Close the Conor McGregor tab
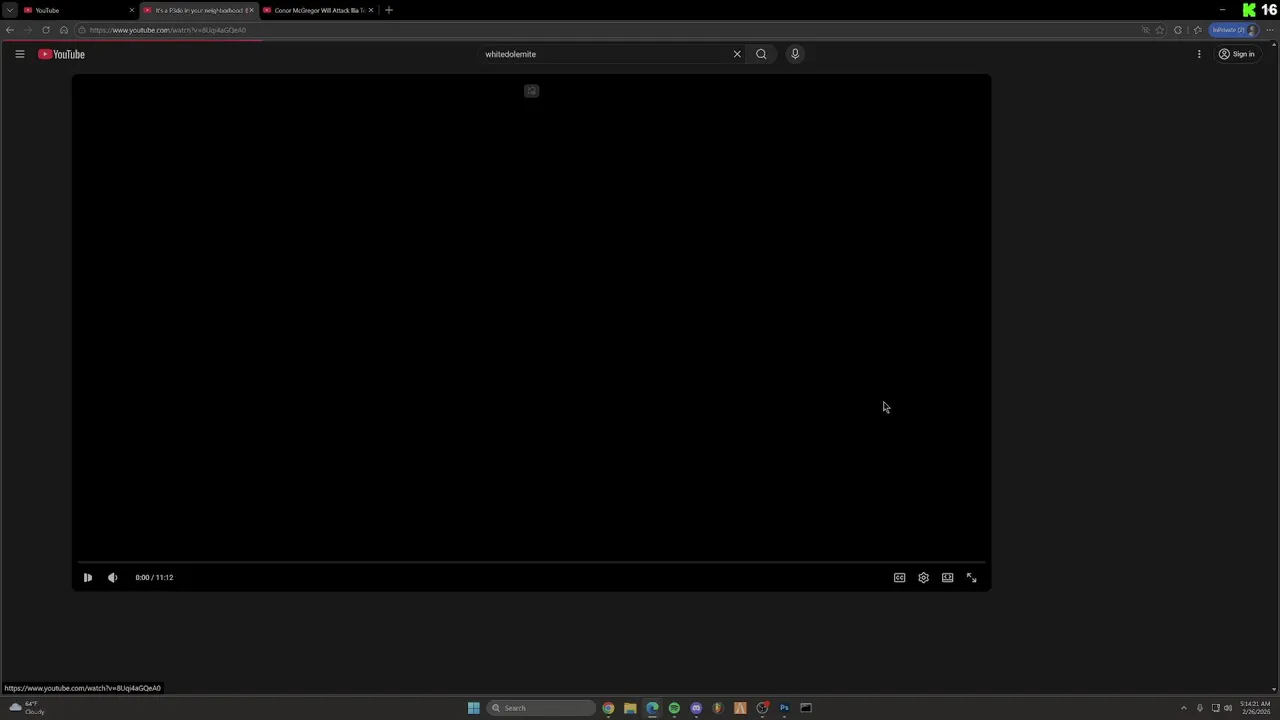The image size is (1280, 720). tap(371, 10)
